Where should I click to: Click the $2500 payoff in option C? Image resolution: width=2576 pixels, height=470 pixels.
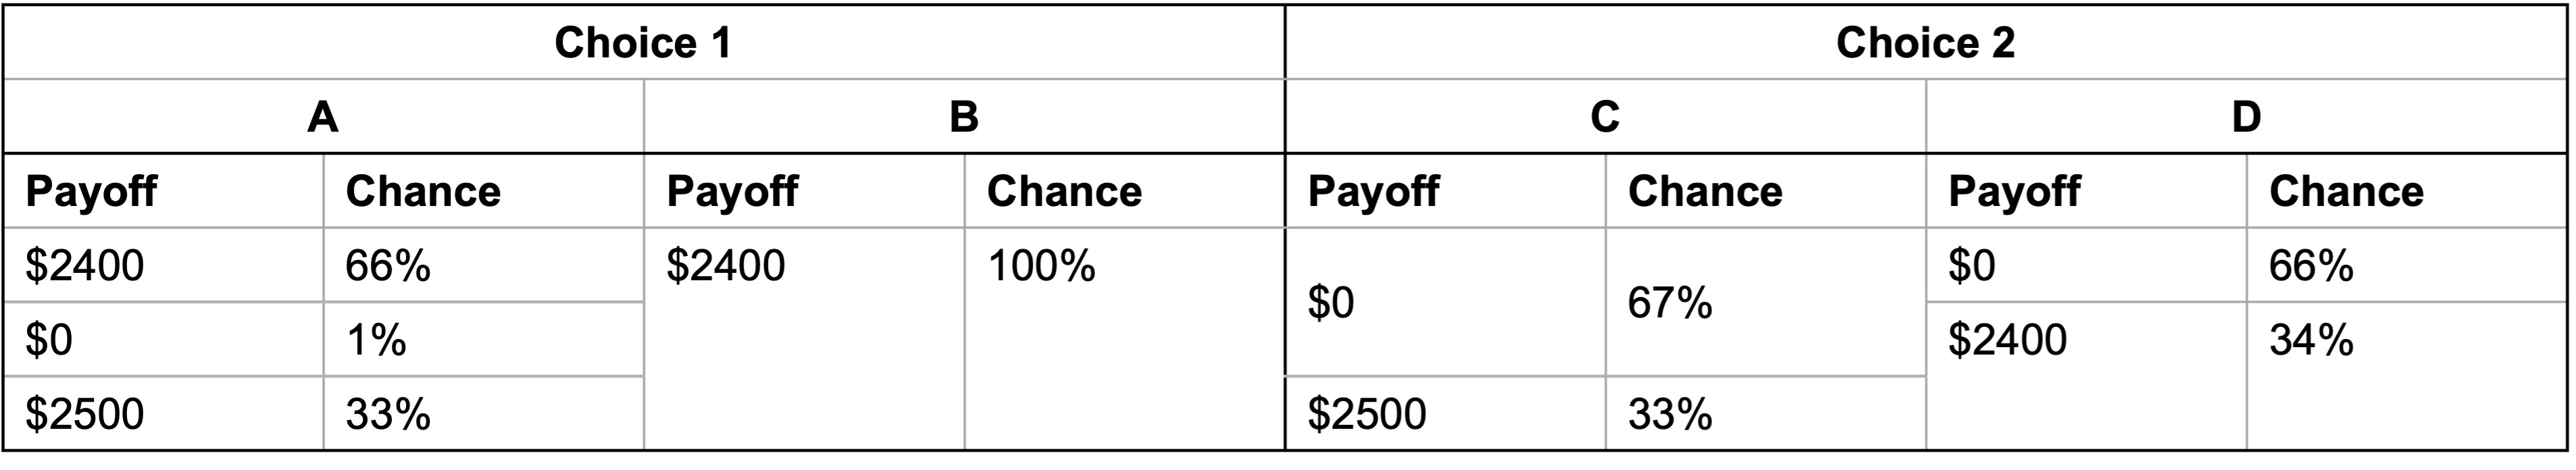(1367, 414)
